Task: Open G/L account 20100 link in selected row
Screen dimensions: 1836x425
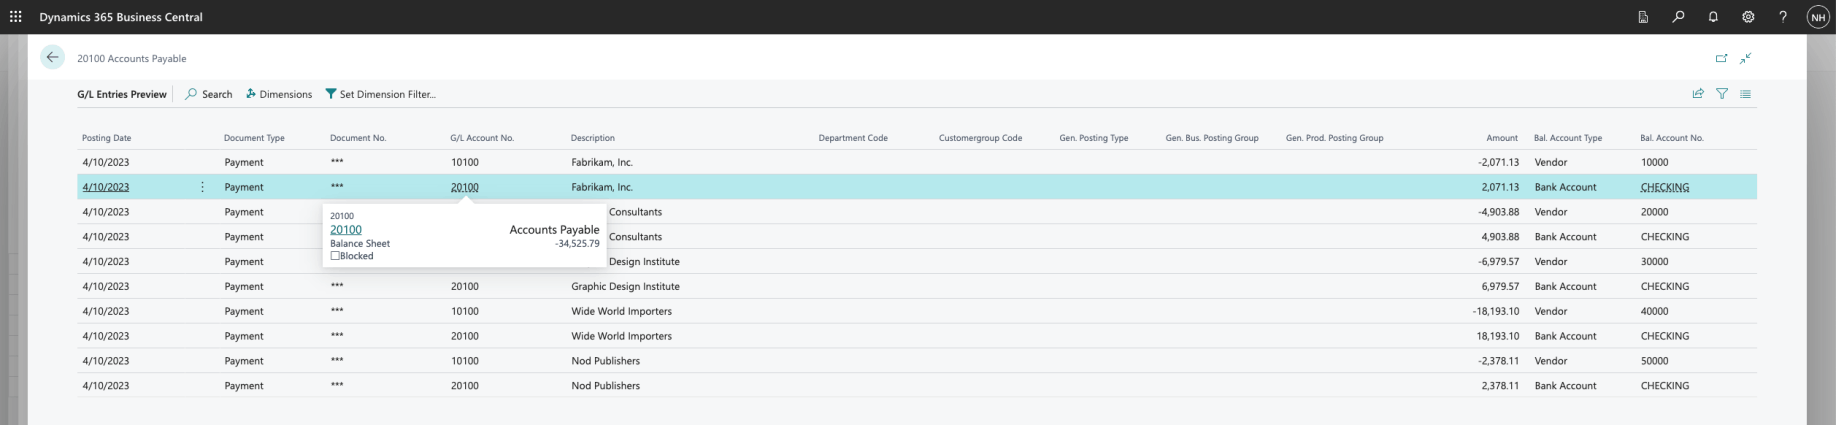Action: tap(465, 187)
